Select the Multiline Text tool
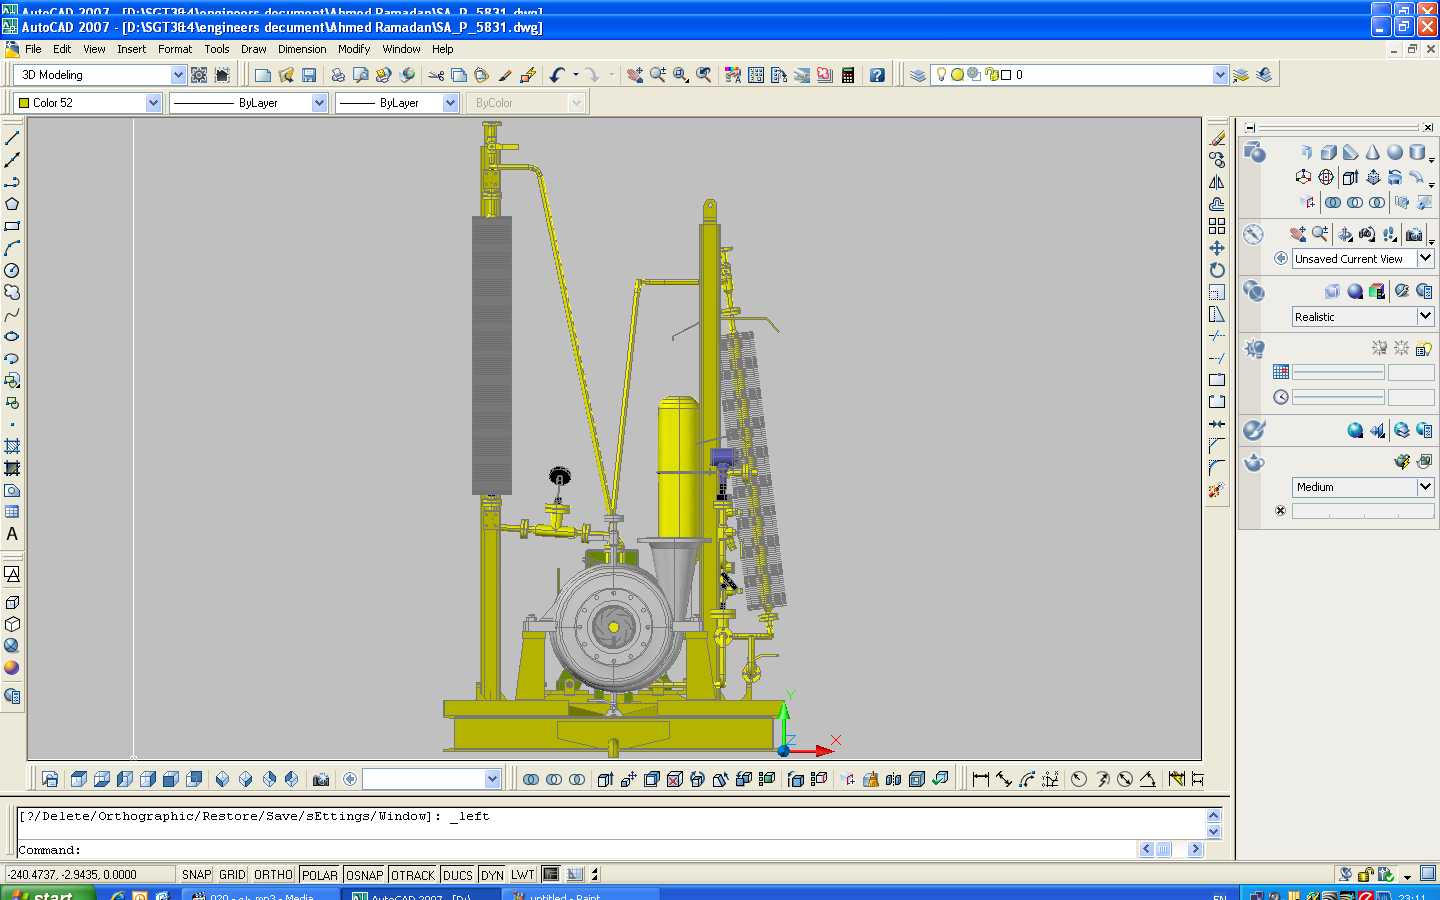1440x900 pixels. click(x=12, y=534)
